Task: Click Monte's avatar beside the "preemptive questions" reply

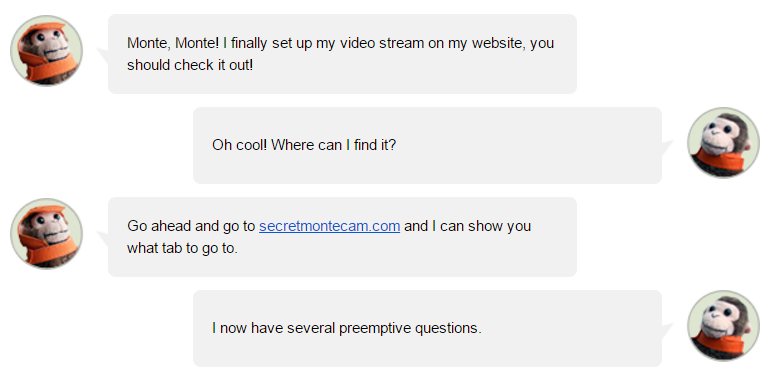Action: click(x=723, y=326)
